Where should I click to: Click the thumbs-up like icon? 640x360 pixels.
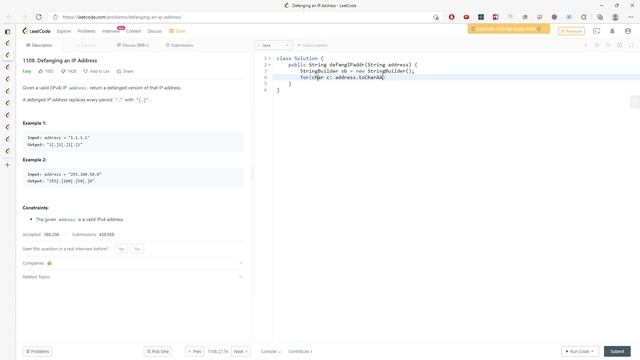41,71
